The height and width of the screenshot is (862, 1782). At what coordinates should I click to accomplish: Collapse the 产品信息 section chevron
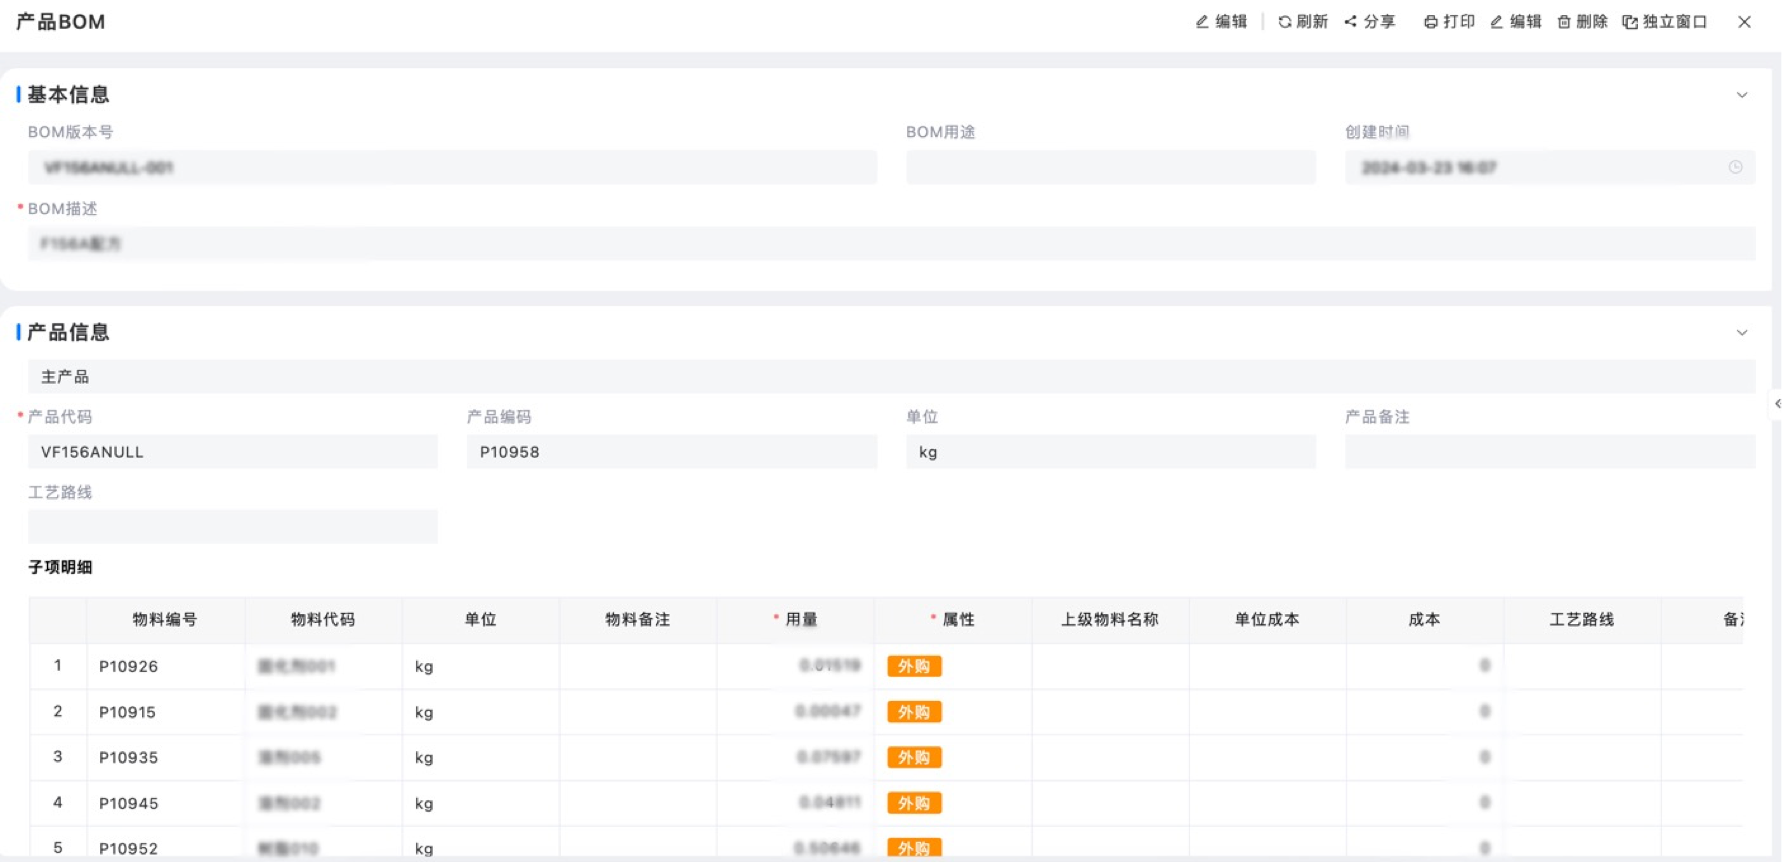coord(1741,333)
